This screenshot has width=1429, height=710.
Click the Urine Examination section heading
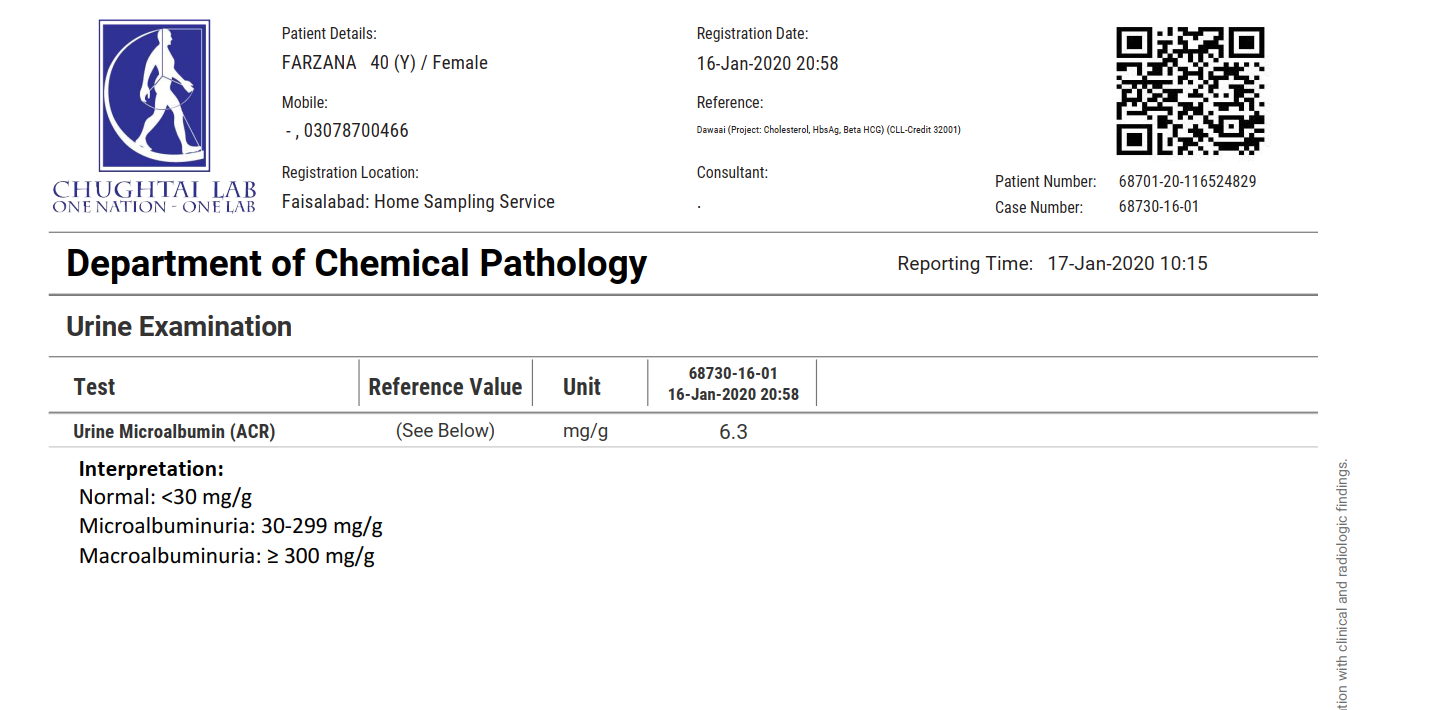coord(179,327)
